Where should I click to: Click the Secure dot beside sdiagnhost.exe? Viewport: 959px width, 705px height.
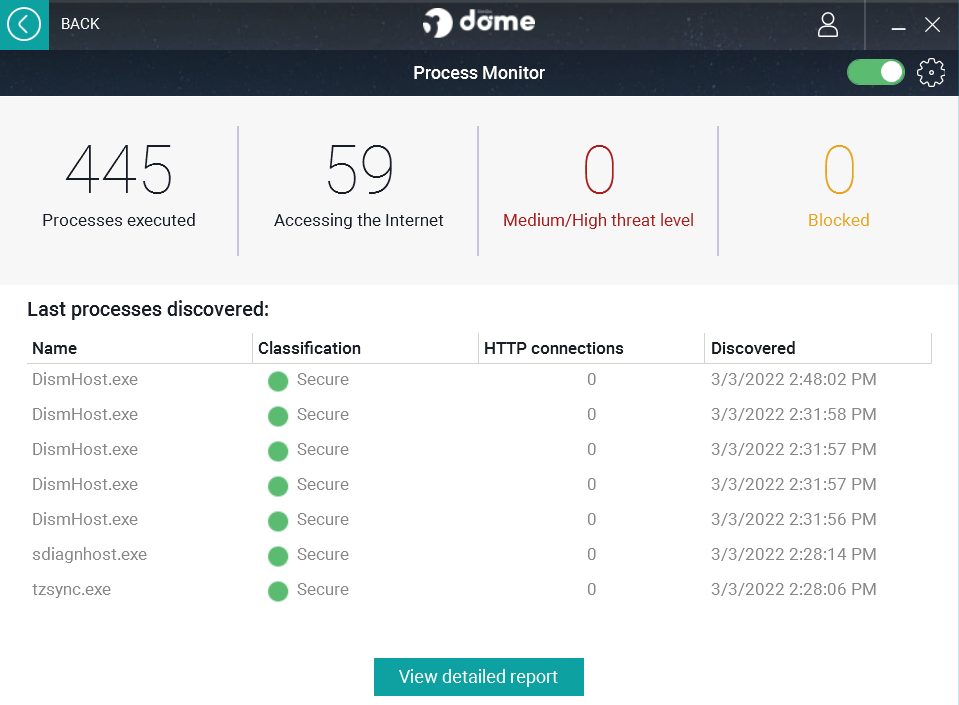pyautogui.click(x=278, y=556)
